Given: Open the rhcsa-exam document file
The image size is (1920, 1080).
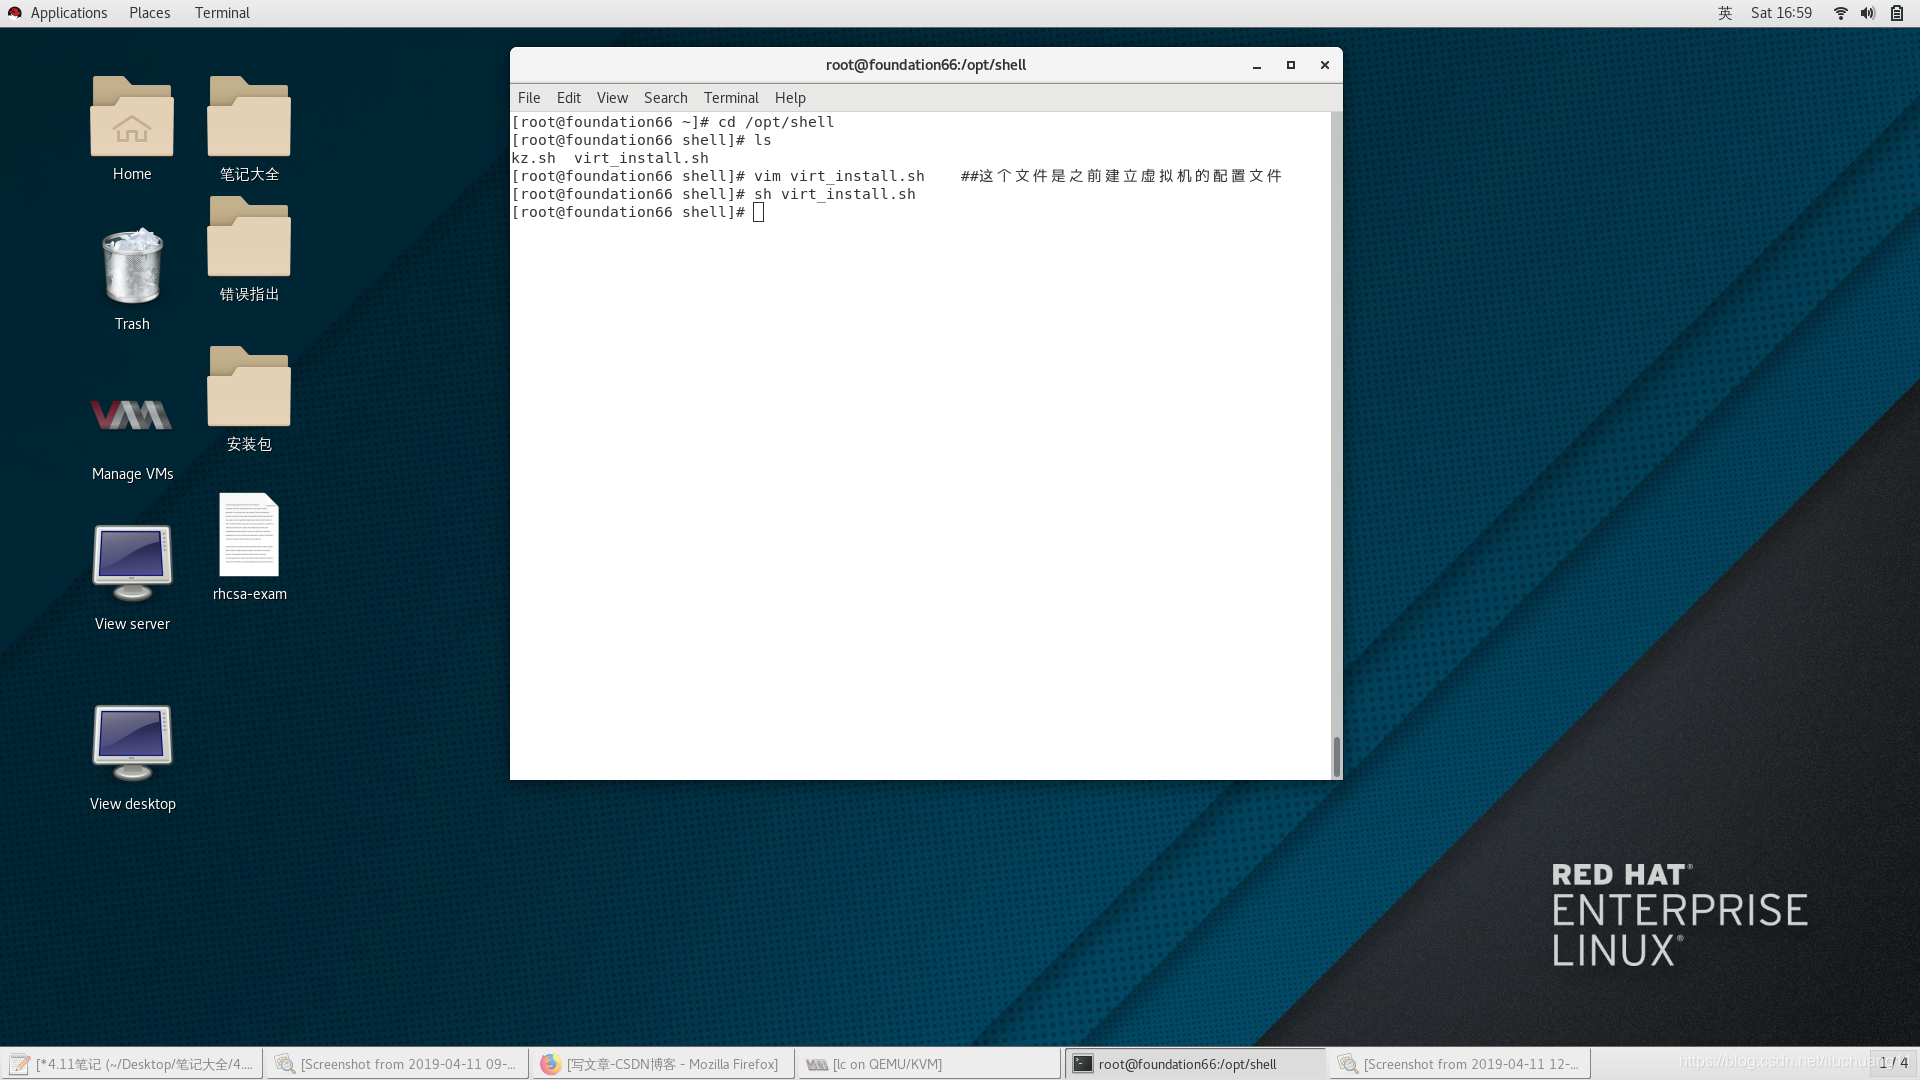Looking at the screenshot, I should click(249, 536).
